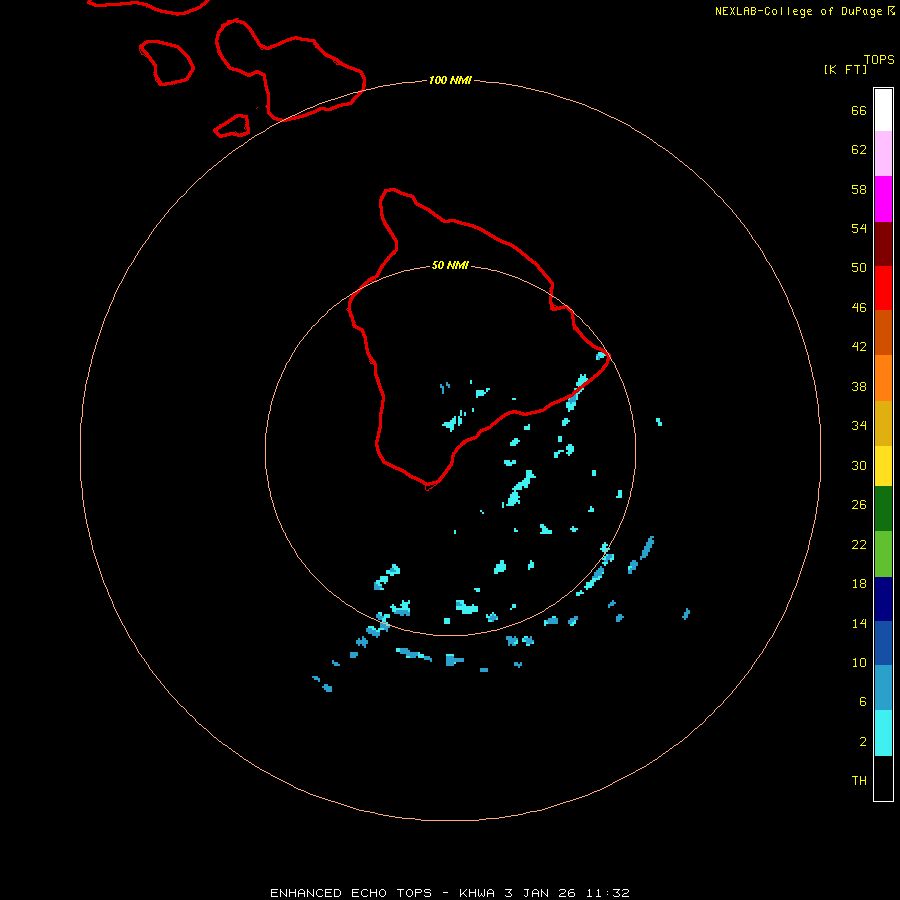The image size is (900, 900).
Task: Click the white swatch atop the tops legend
Action: (883, 110)
